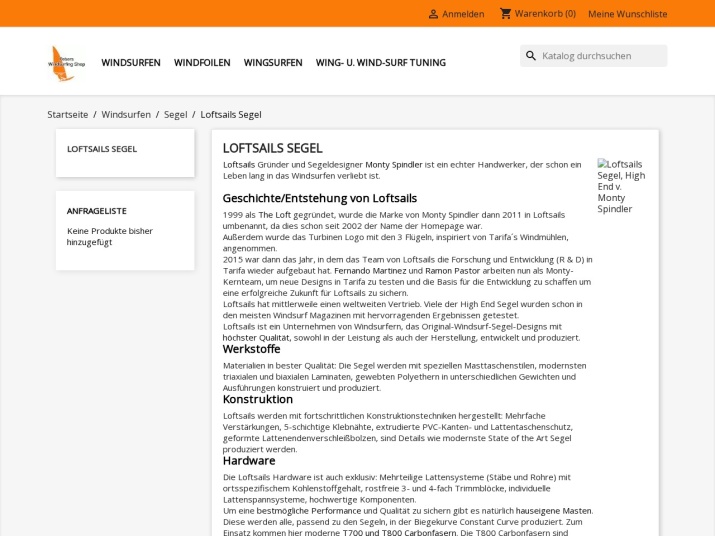Click Windsurfen in the breadcrumb trail
The height and width of the screenshot is (536, 715).
(x=126, y=115)
